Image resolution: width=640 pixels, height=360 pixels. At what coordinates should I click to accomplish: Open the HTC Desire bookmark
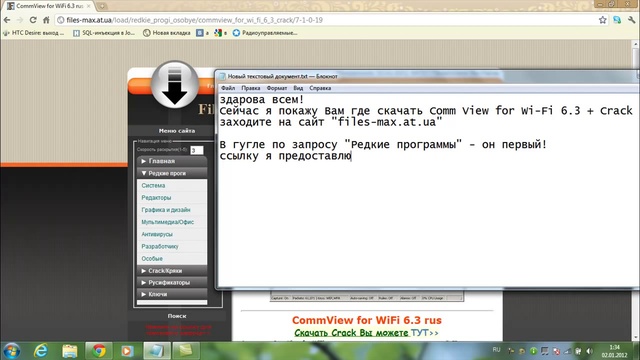point(34,33)
